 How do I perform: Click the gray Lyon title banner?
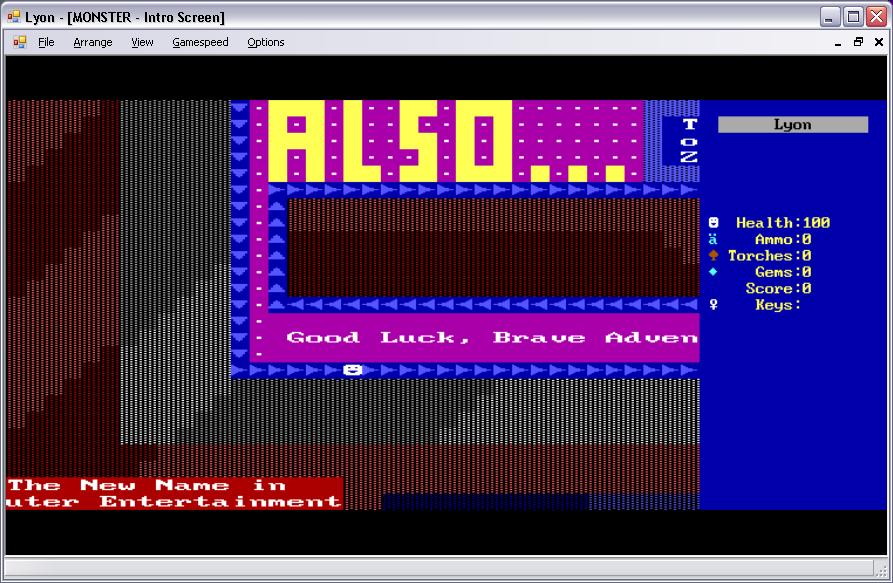coord(793,125)
